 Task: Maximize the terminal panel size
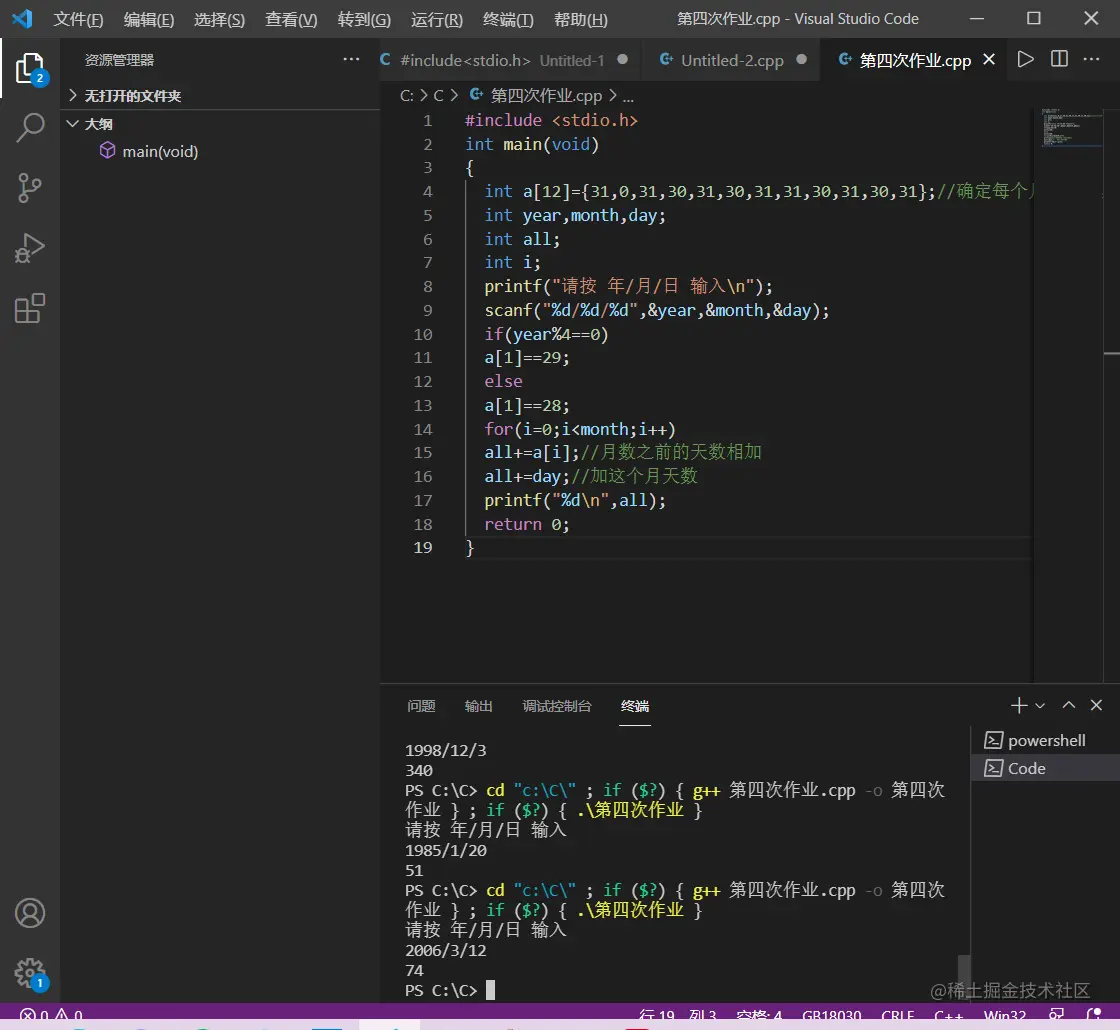click(x=1069, y=706)
